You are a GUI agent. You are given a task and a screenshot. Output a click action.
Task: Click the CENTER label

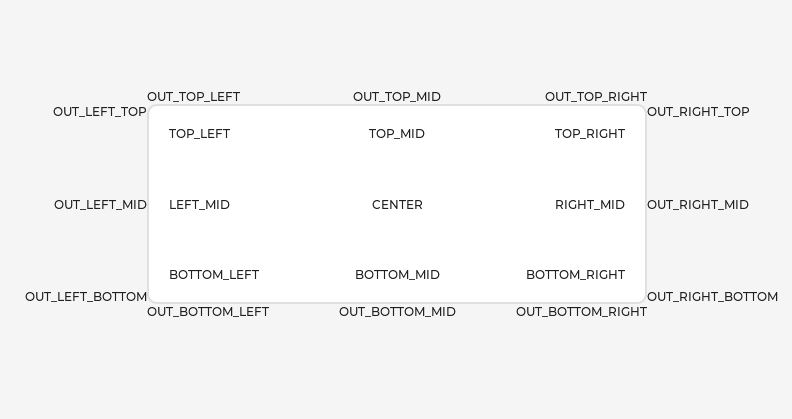click(397, 205)
